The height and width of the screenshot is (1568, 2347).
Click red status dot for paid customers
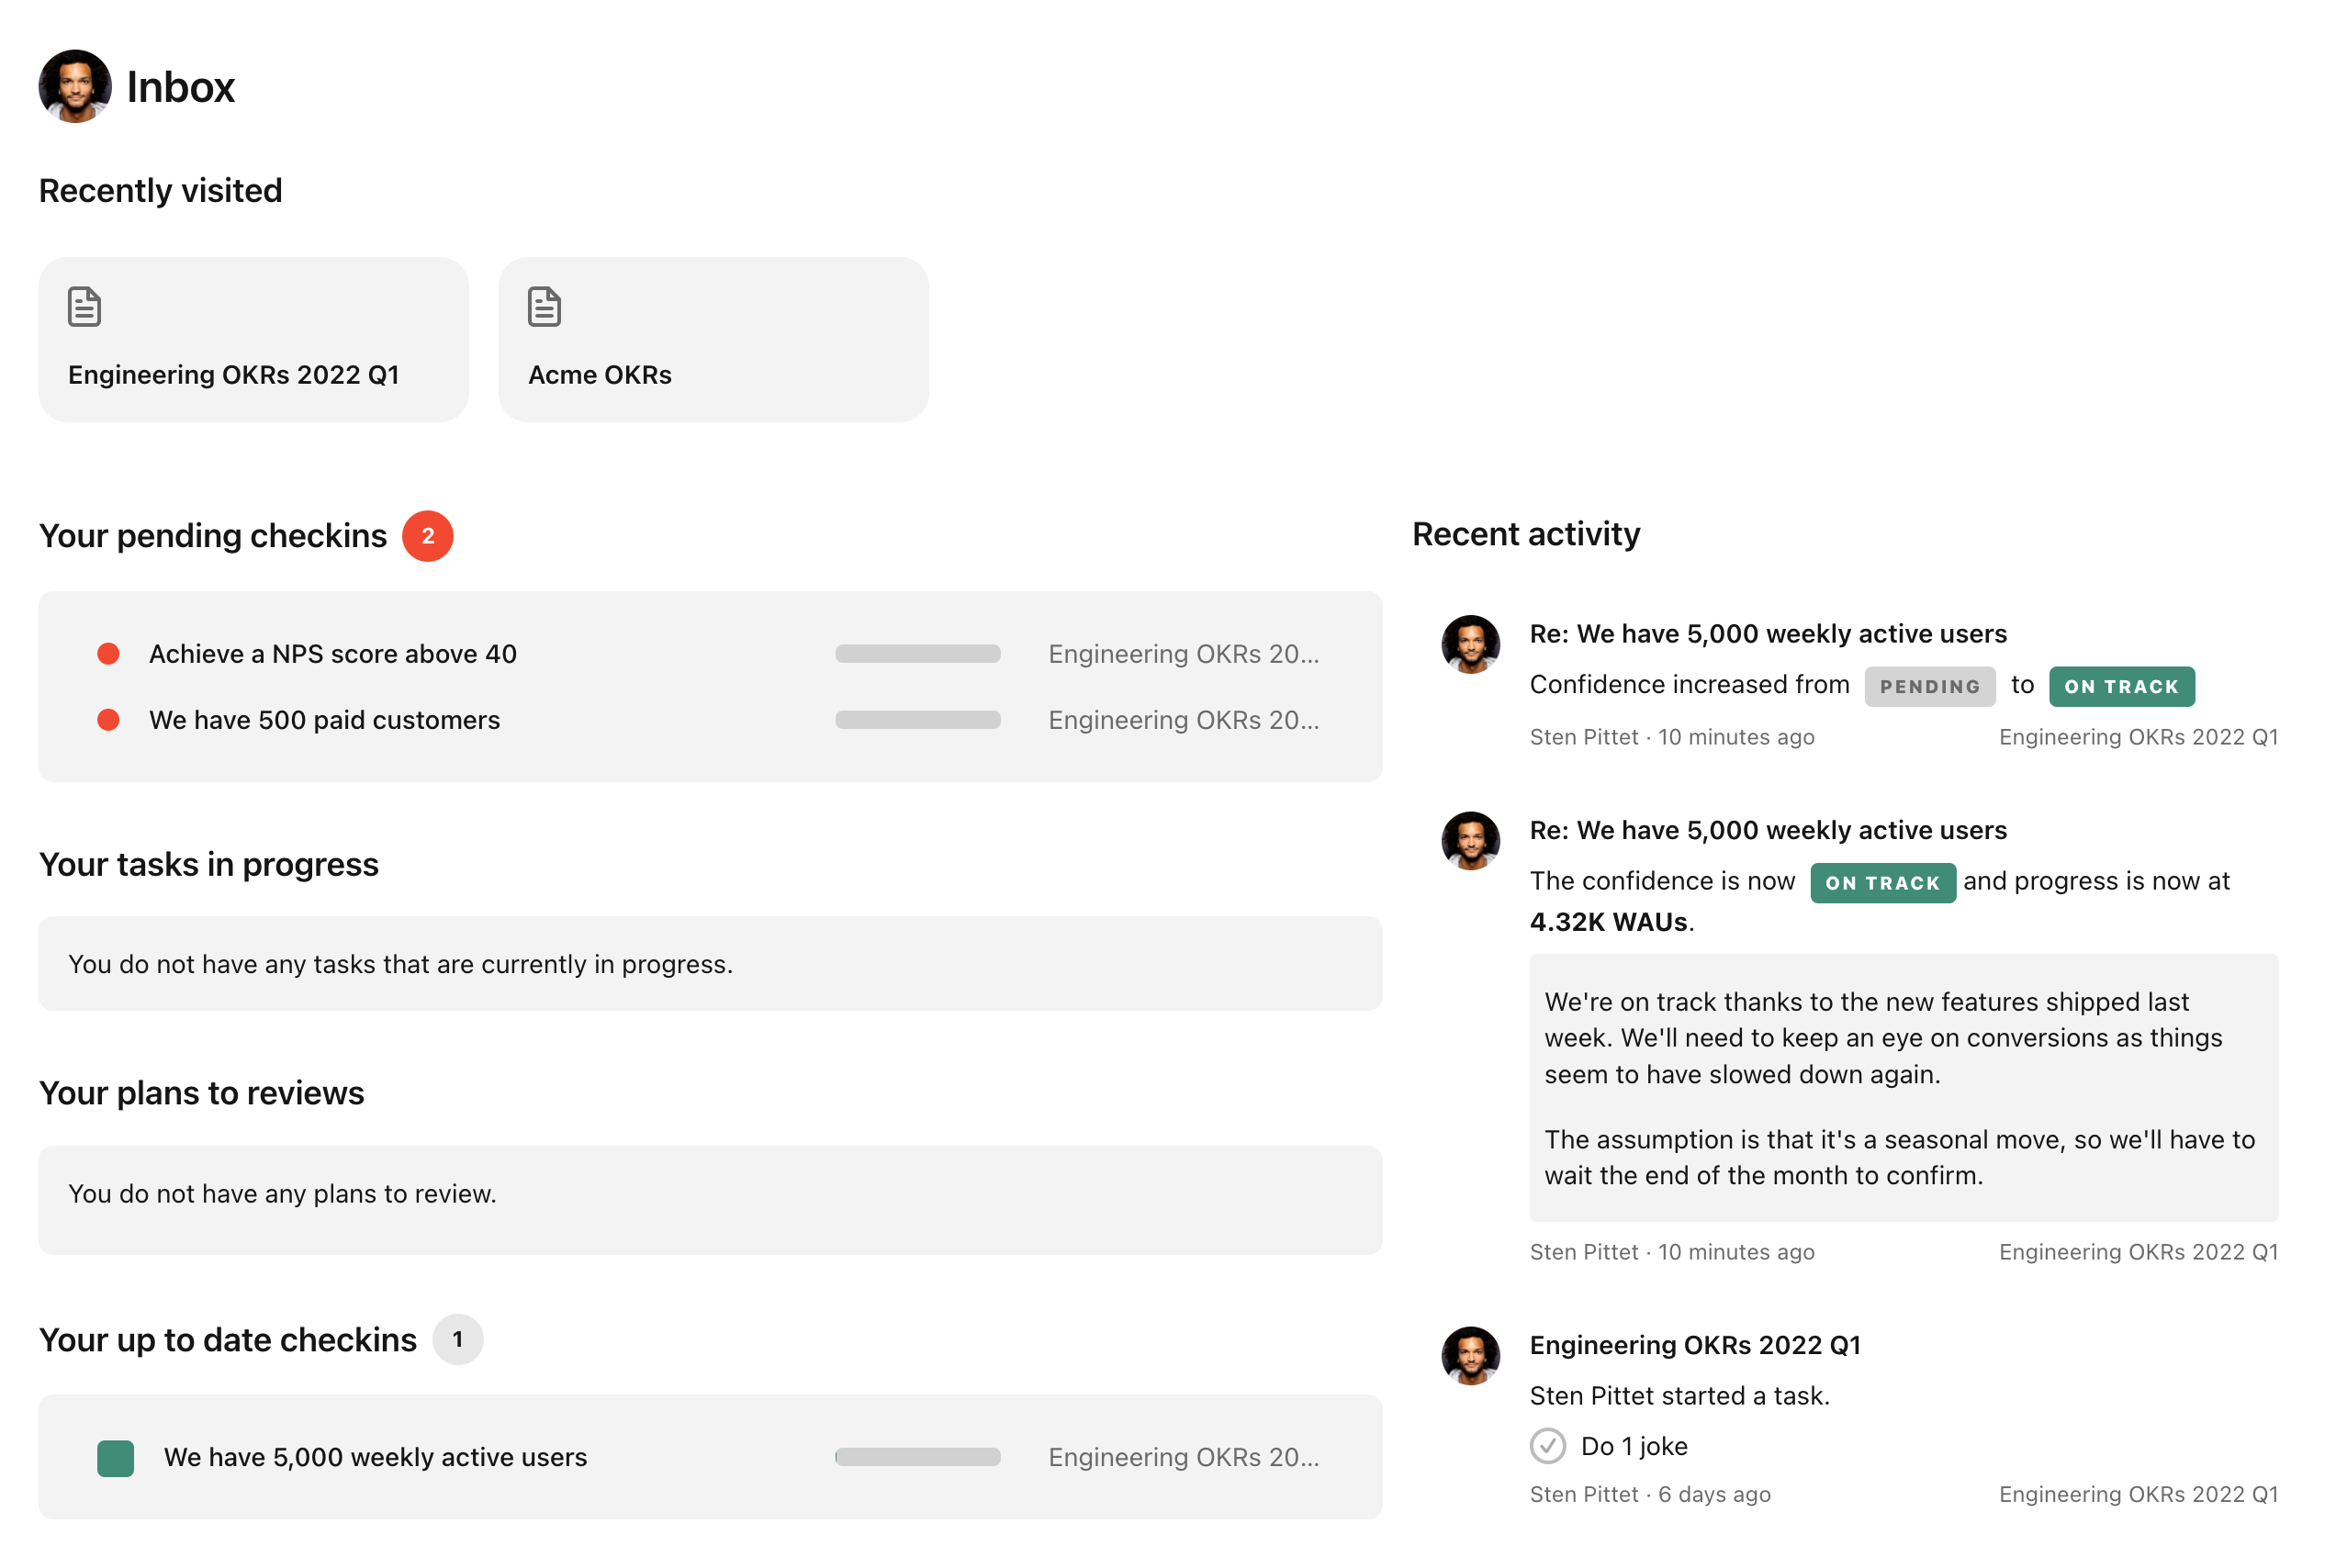[x=108, y=720]
